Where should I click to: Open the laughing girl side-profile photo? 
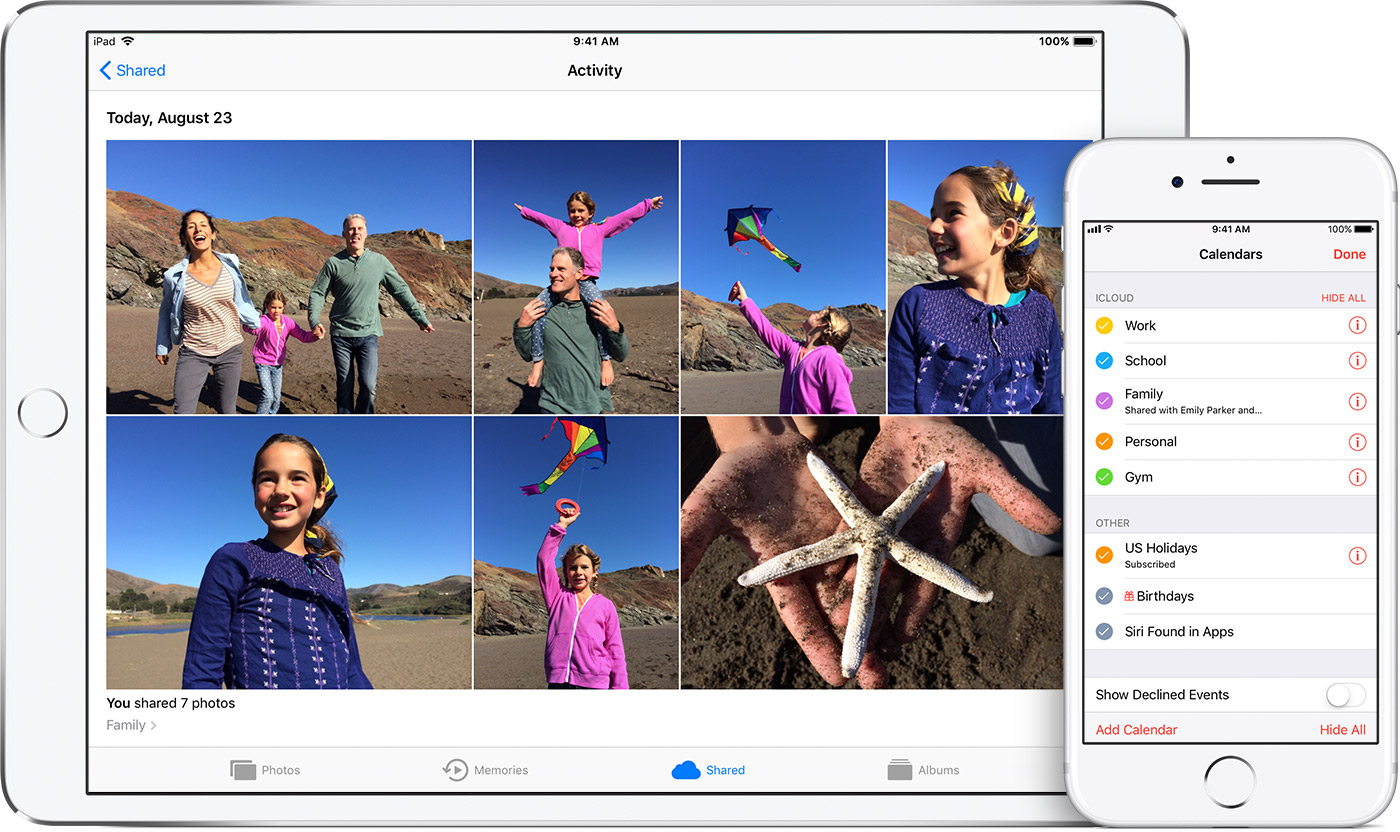pyautogui.click(x=980, y=277)
